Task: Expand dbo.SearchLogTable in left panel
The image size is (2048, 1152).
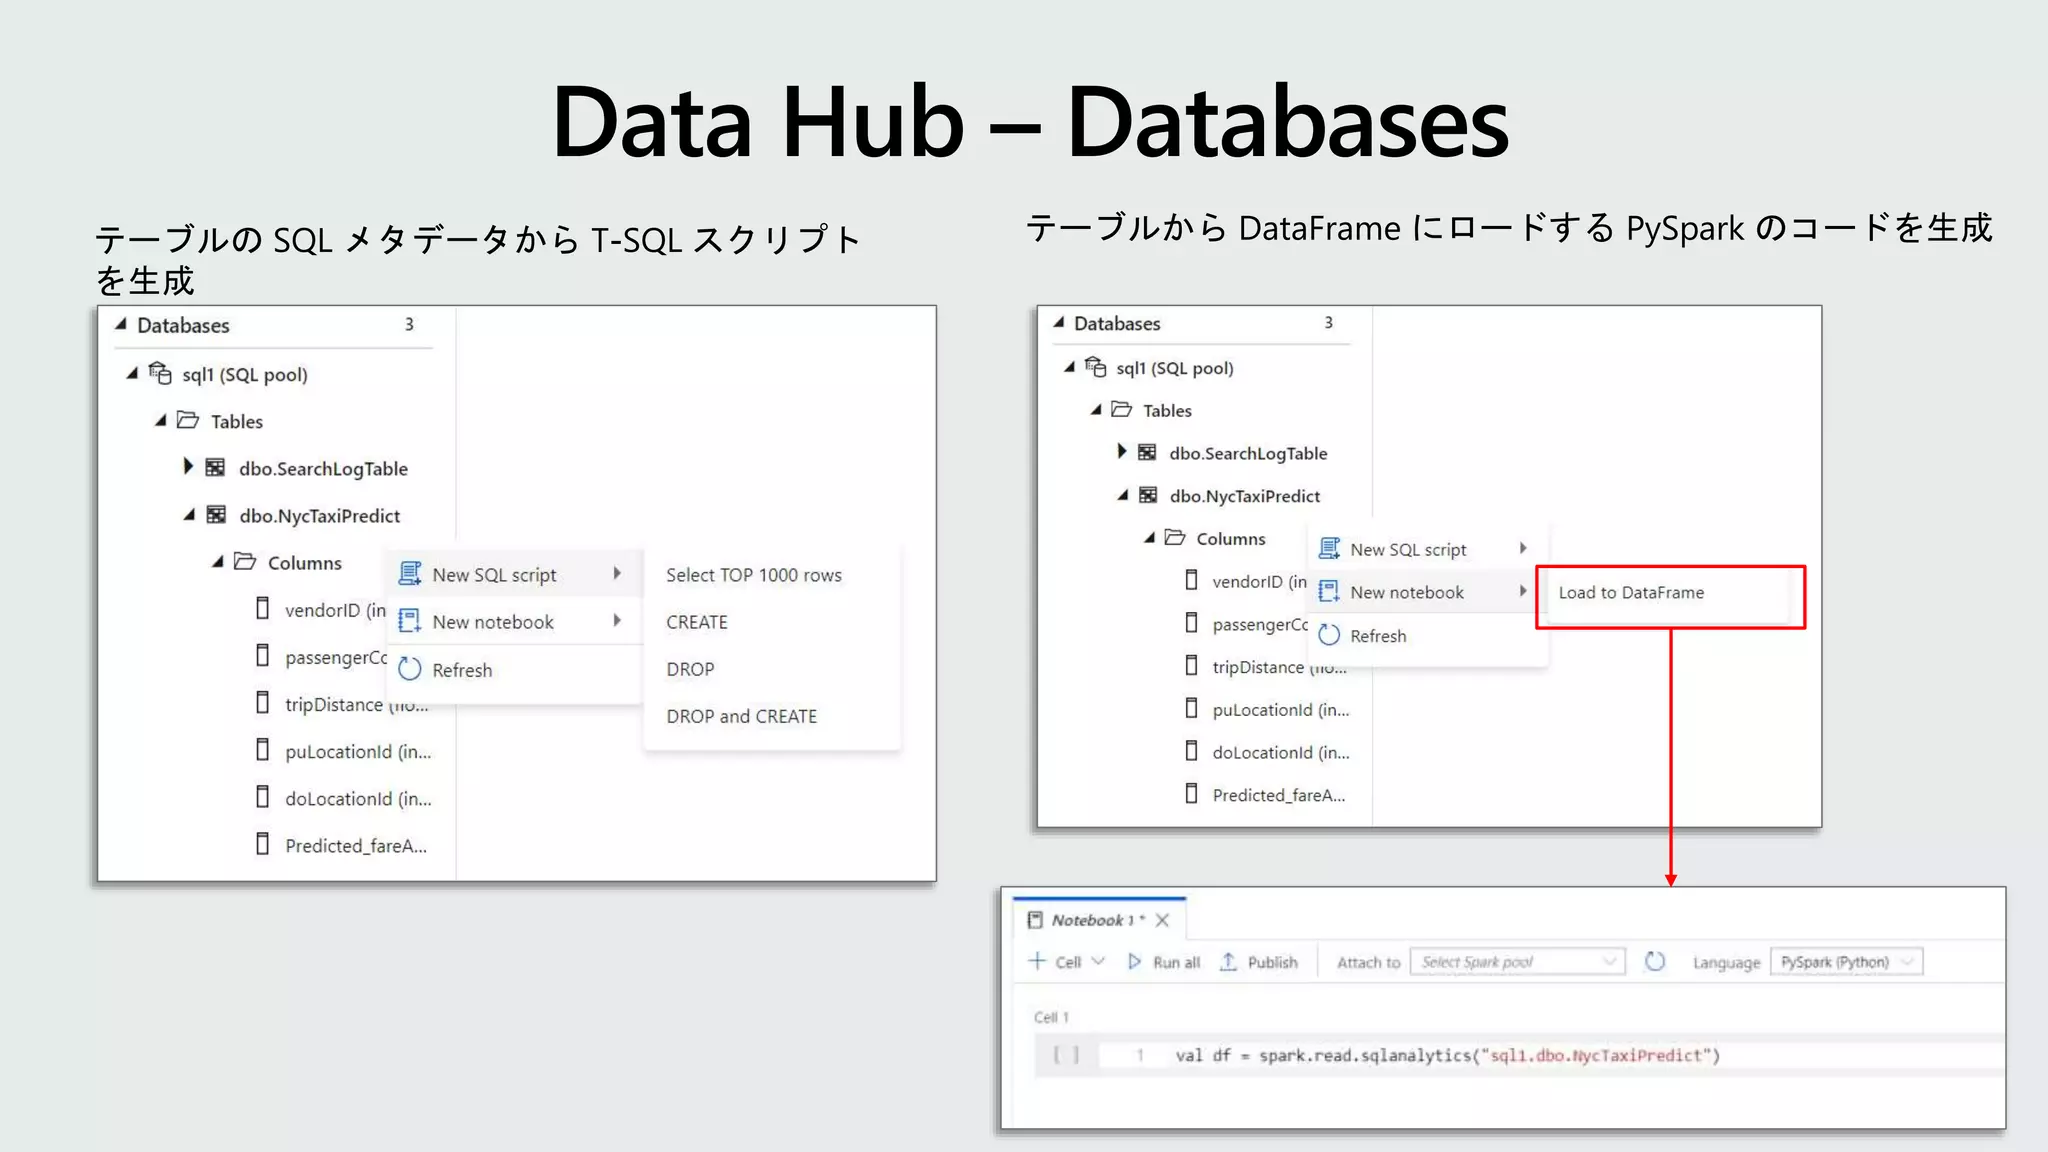Action: coord(187,466)
